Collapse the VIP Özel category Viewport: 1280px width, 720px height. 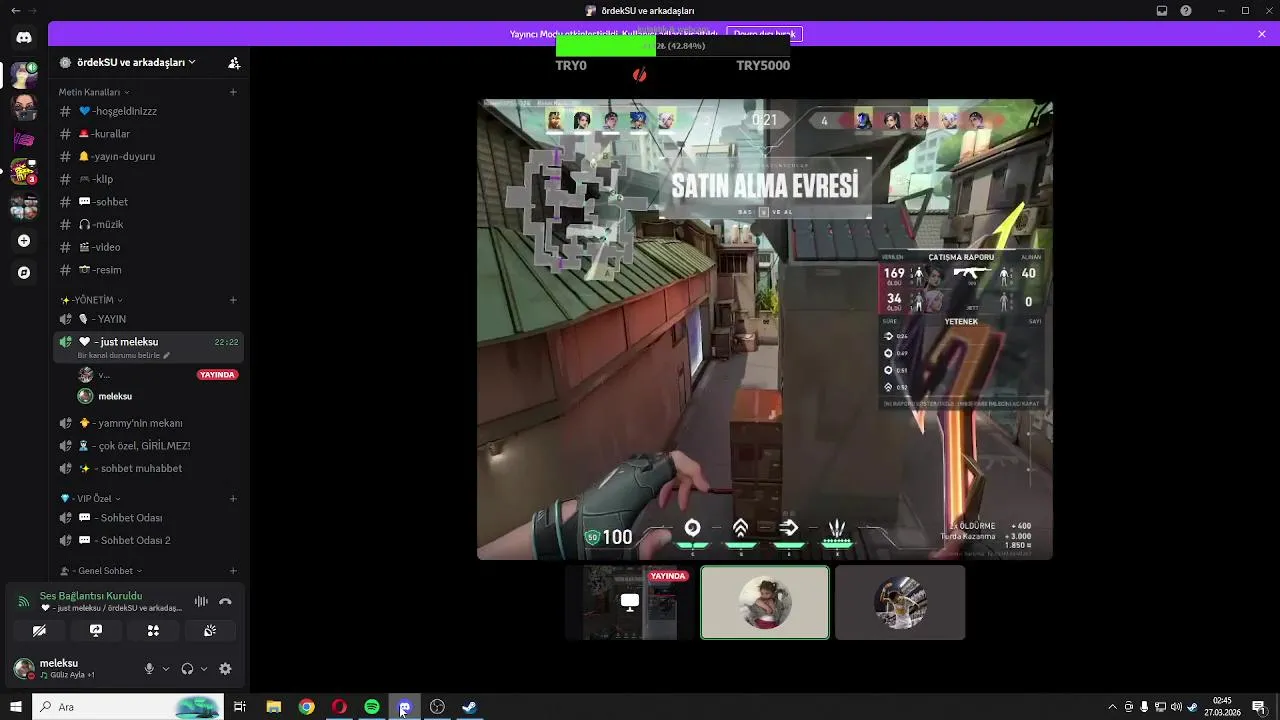(90, 499)
